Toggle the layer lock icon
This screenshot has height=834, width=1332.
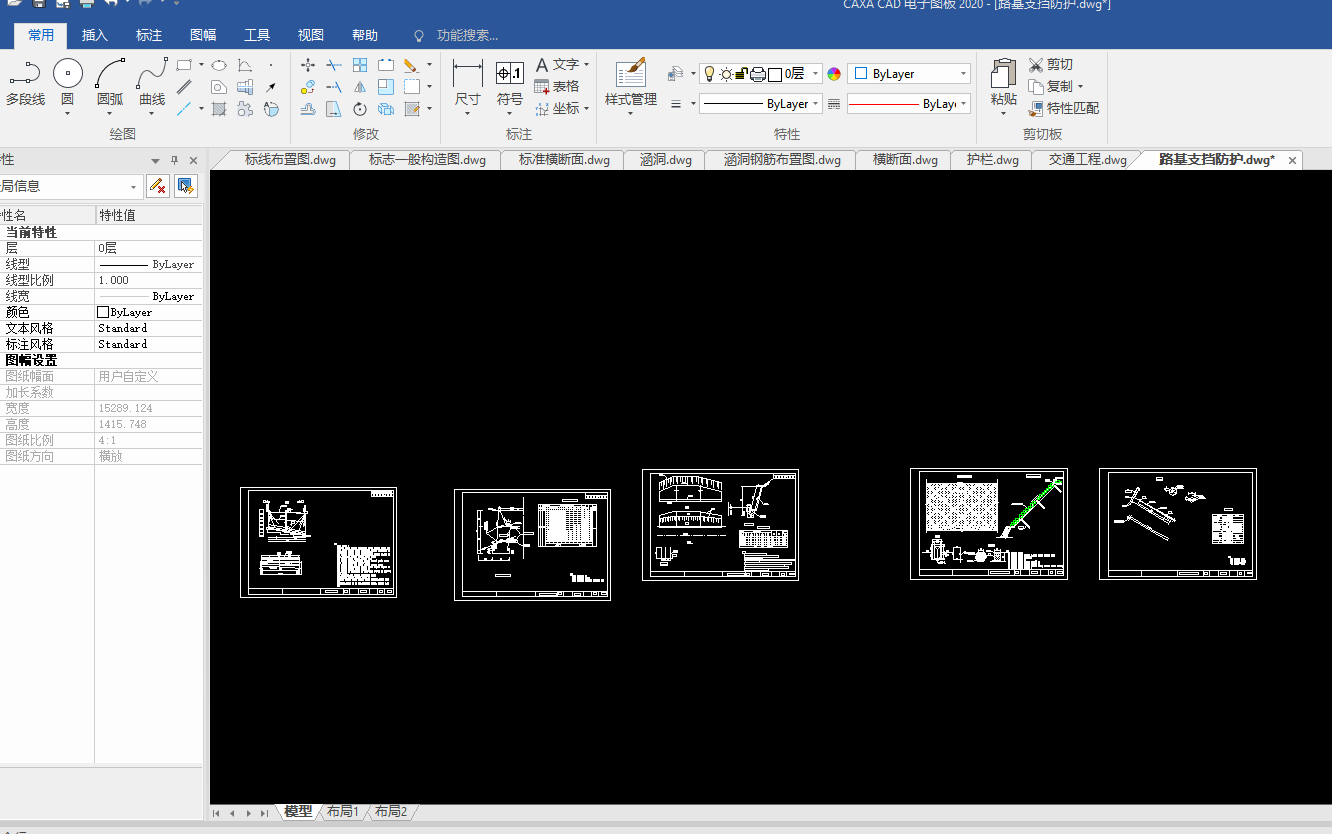tap(742, 74)
